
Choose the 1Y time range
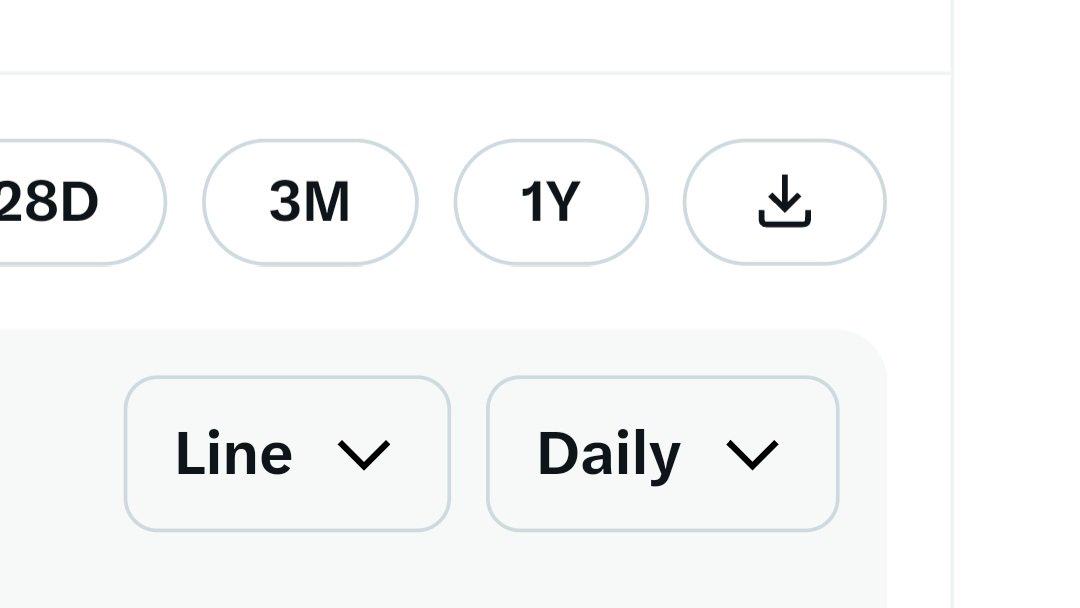551,202
